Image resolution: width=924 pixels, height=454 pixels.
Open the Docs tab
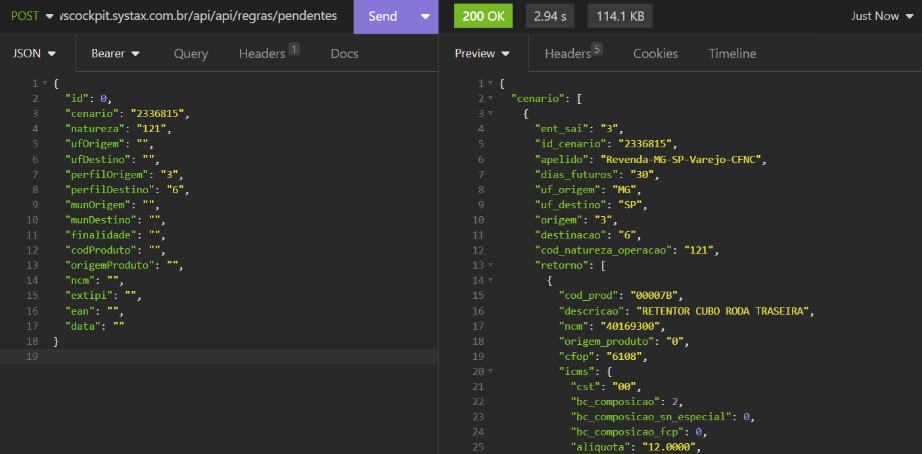tap(344, 54)
